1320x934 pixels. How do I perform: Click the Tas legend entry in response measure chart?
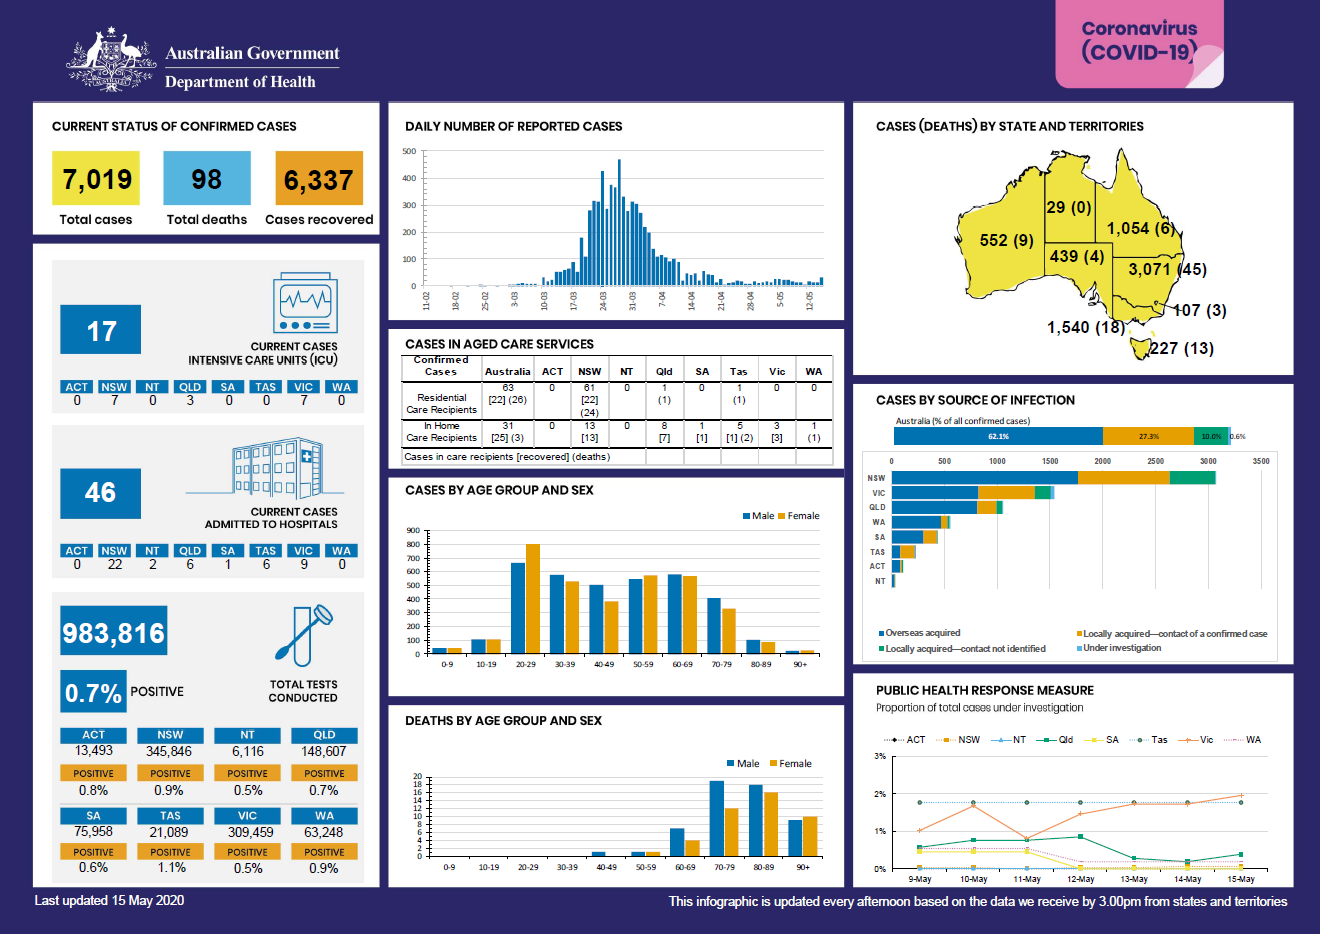point(1148,740)
